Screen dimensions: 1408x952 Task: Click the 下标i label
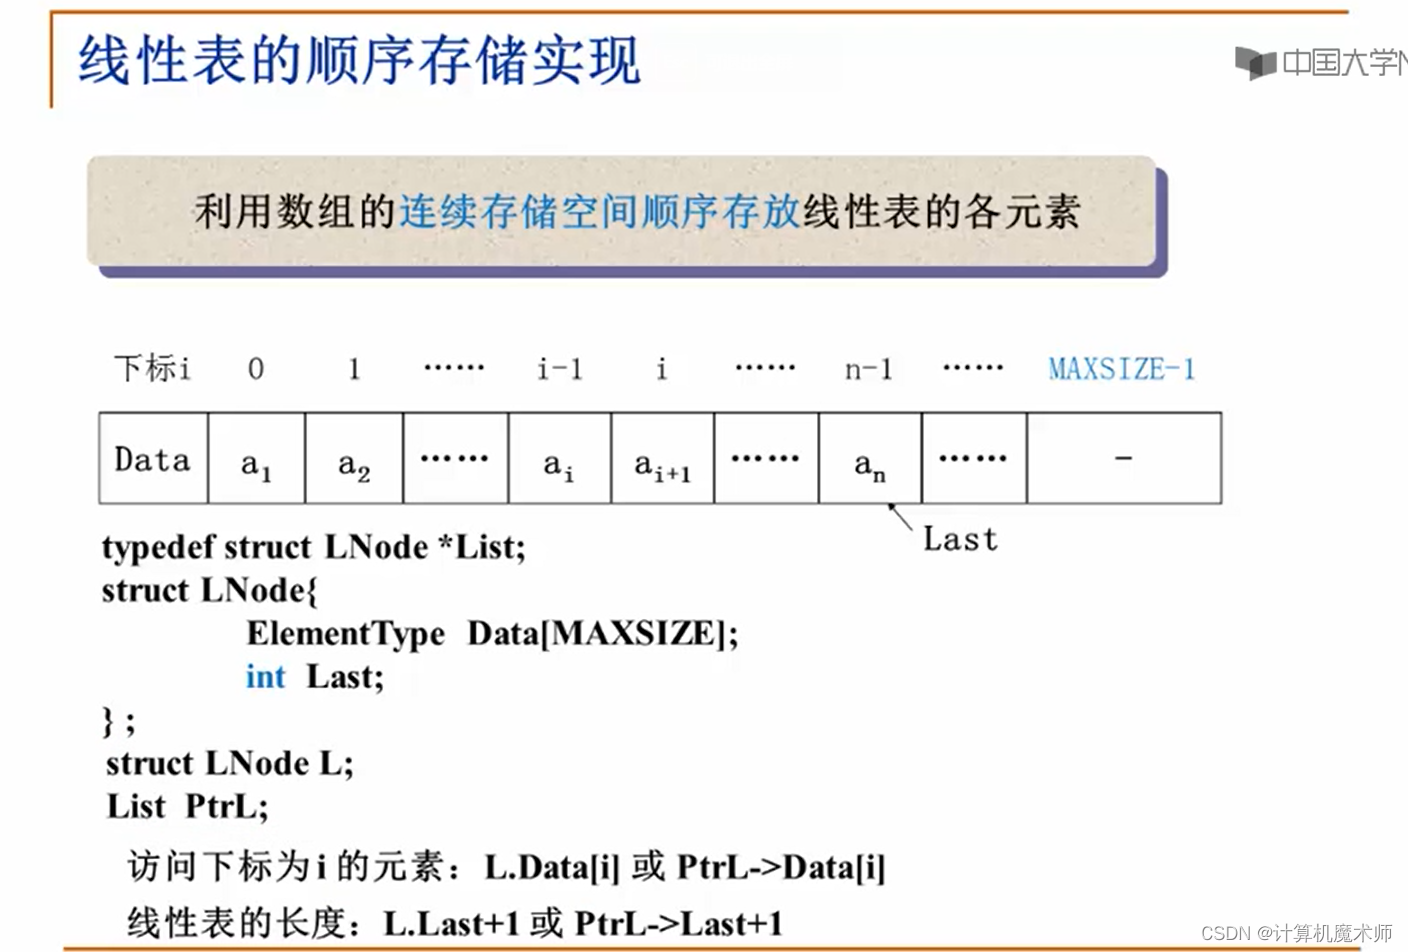(x=152, y=368)
